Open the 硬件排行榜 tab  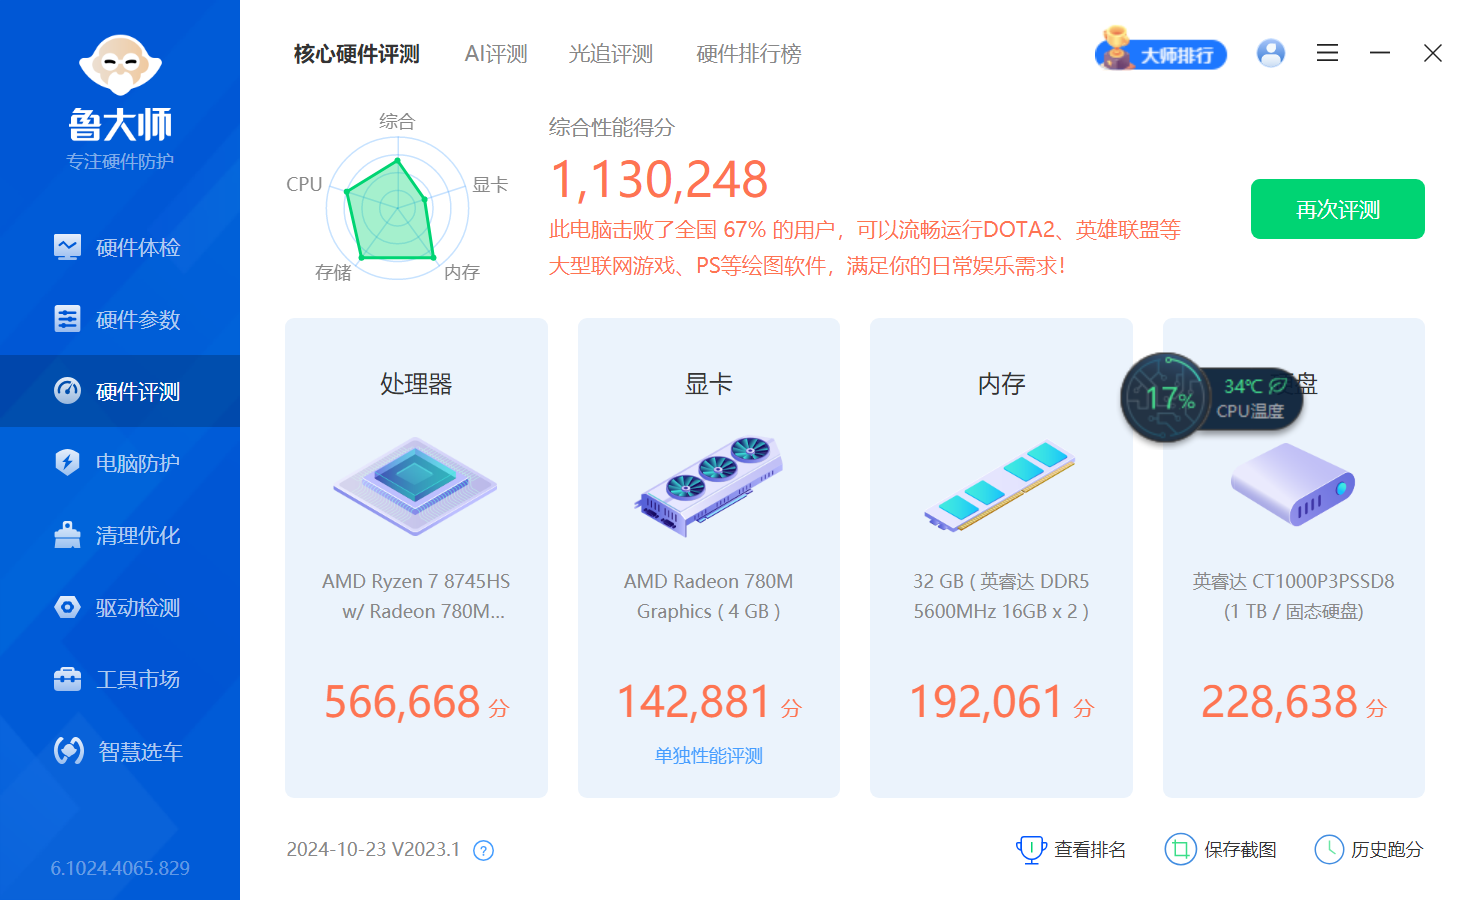pos(749,54)
